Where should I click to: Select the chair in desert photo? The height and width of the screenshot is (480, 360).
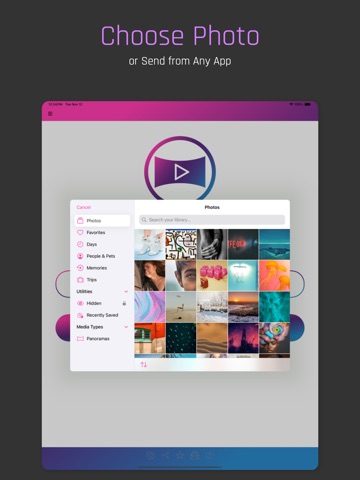(181, 307)
